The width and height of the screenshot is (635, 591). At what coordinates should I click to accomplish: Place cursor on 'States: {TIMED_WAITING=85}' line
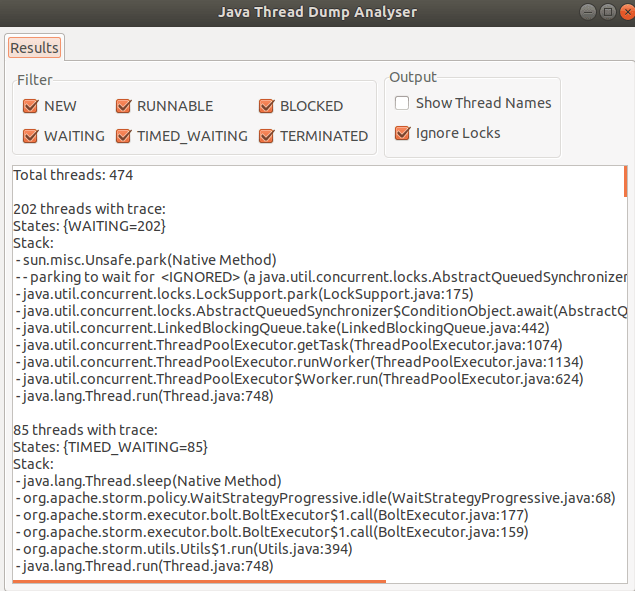(x=110, y=446)
